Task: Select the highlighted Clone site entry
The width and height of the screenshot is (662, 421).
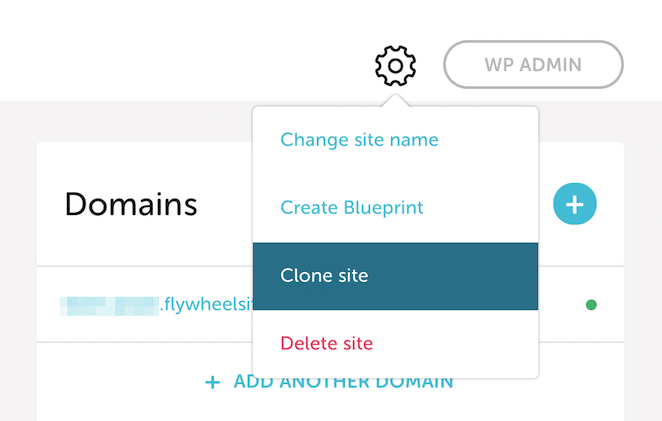Action: (x=395, y=276)
